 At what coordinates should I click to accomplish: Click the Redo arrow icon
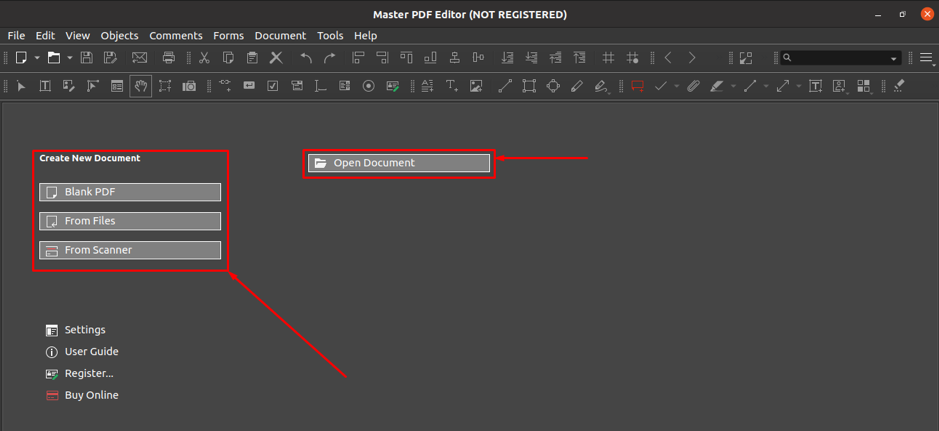point(329,57)
